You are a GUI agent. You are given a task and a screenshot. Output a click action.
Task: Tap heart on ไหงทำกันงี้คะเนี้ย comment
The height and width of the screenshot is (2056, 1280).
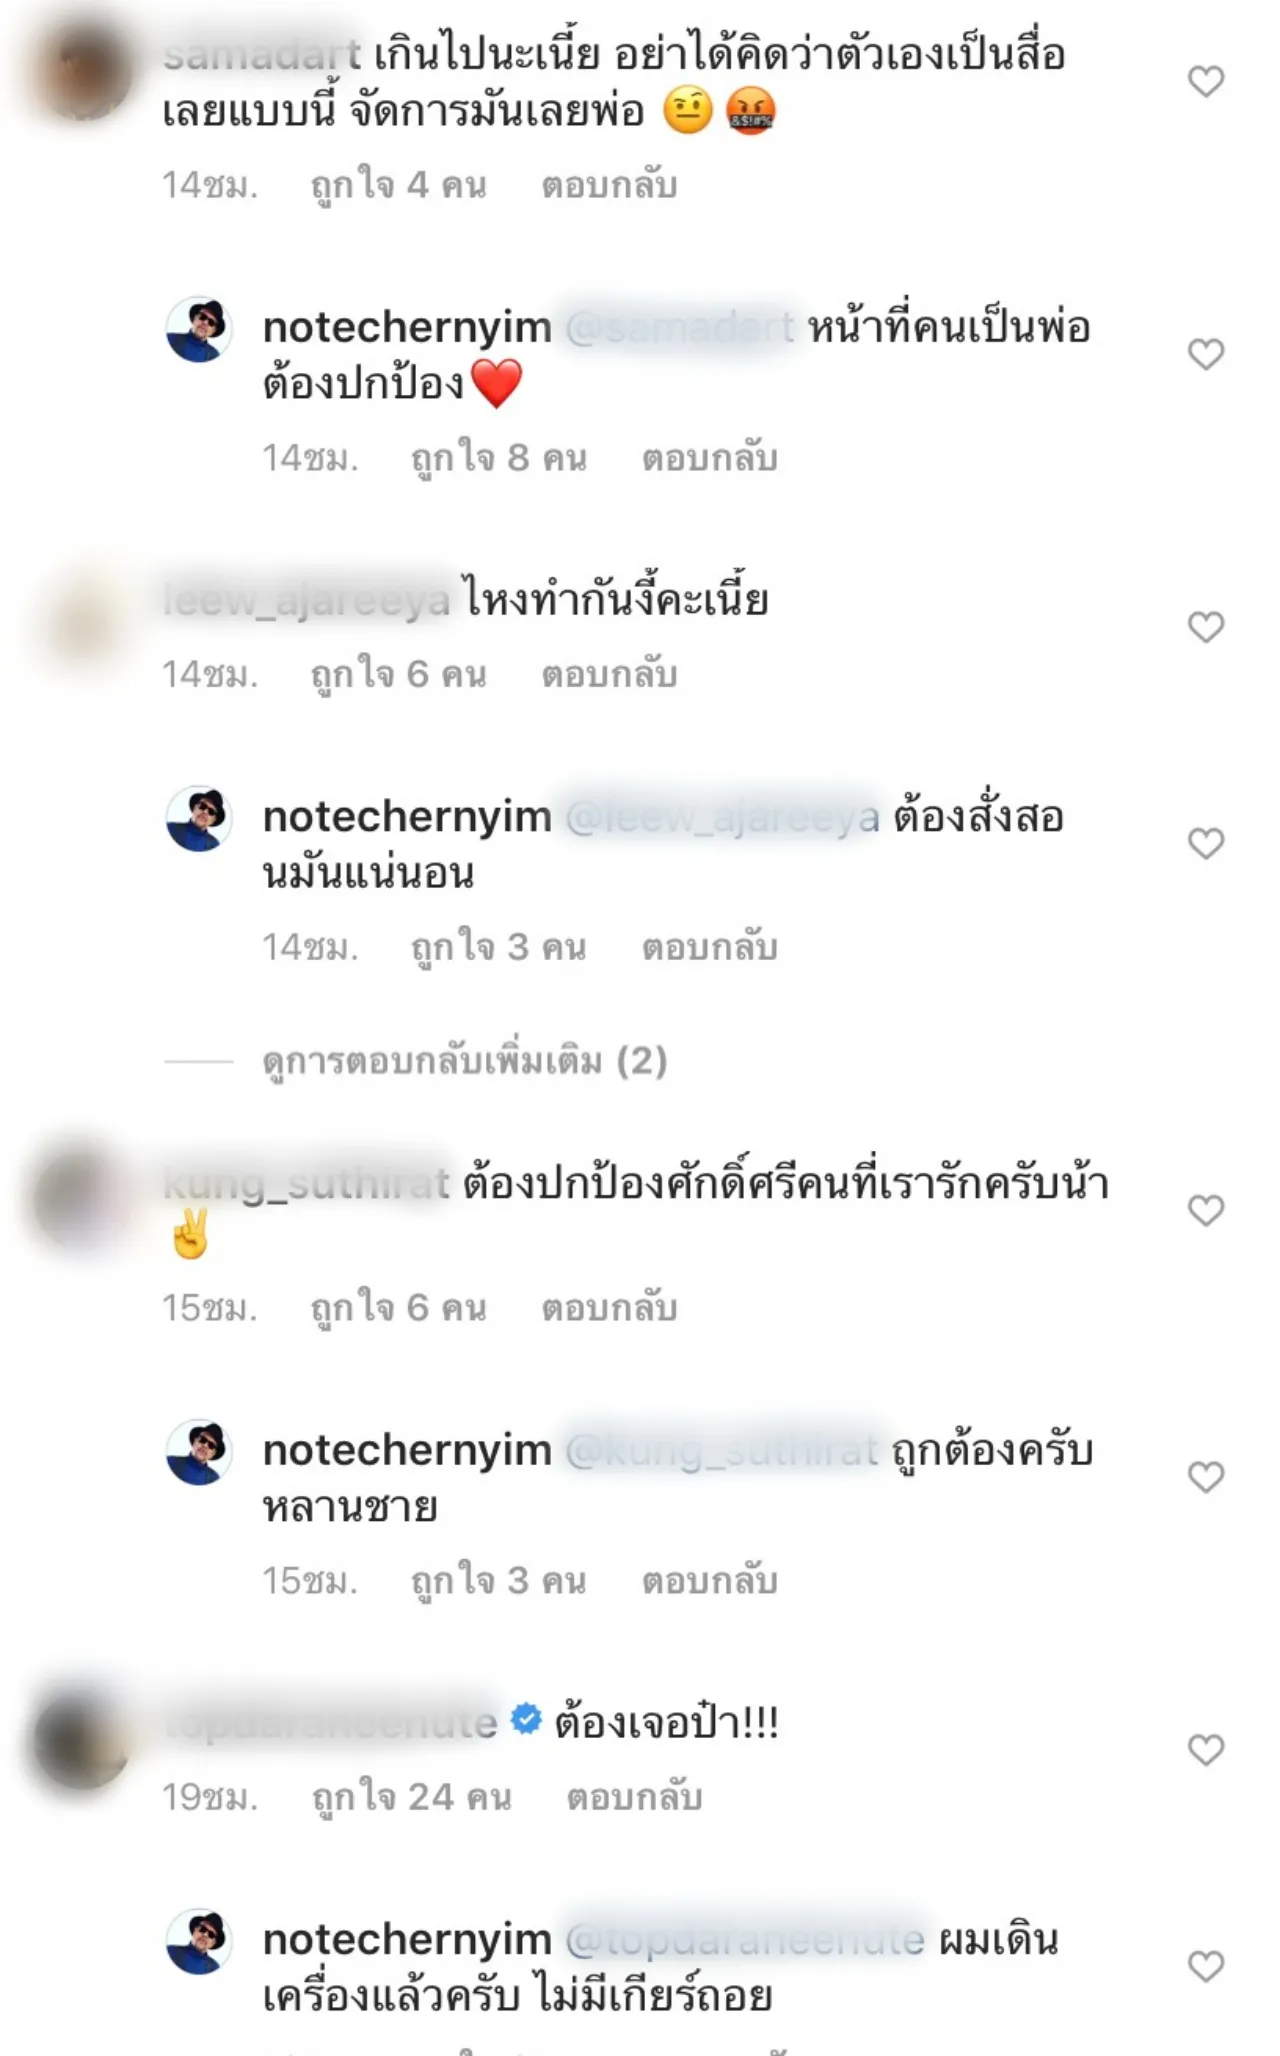[1206, 627]
